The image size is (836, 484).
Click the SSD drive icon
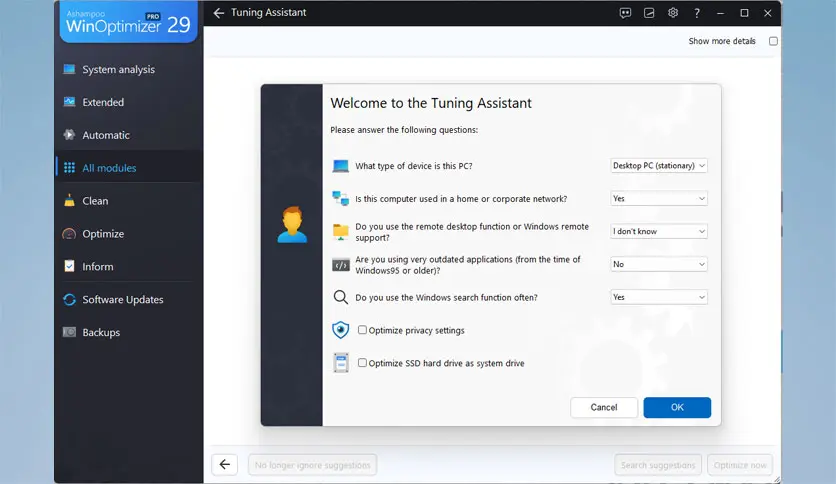341,363
